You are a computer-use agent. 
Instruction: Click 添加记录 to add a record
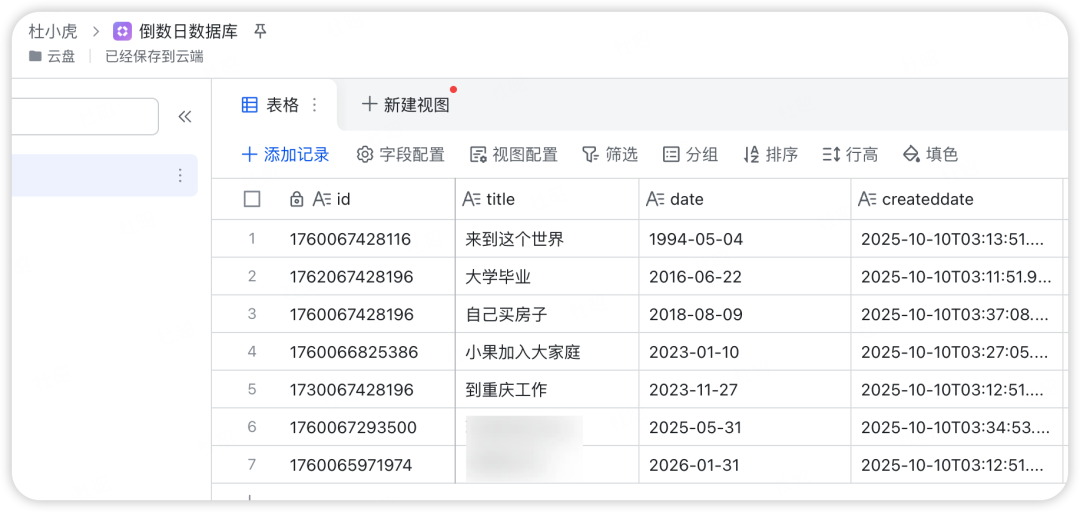tap(285, 154)
